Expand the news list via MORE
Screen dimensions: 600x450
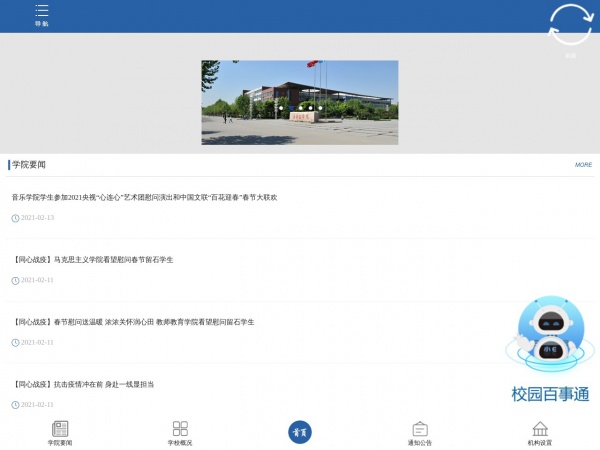[x=583, y=165]
